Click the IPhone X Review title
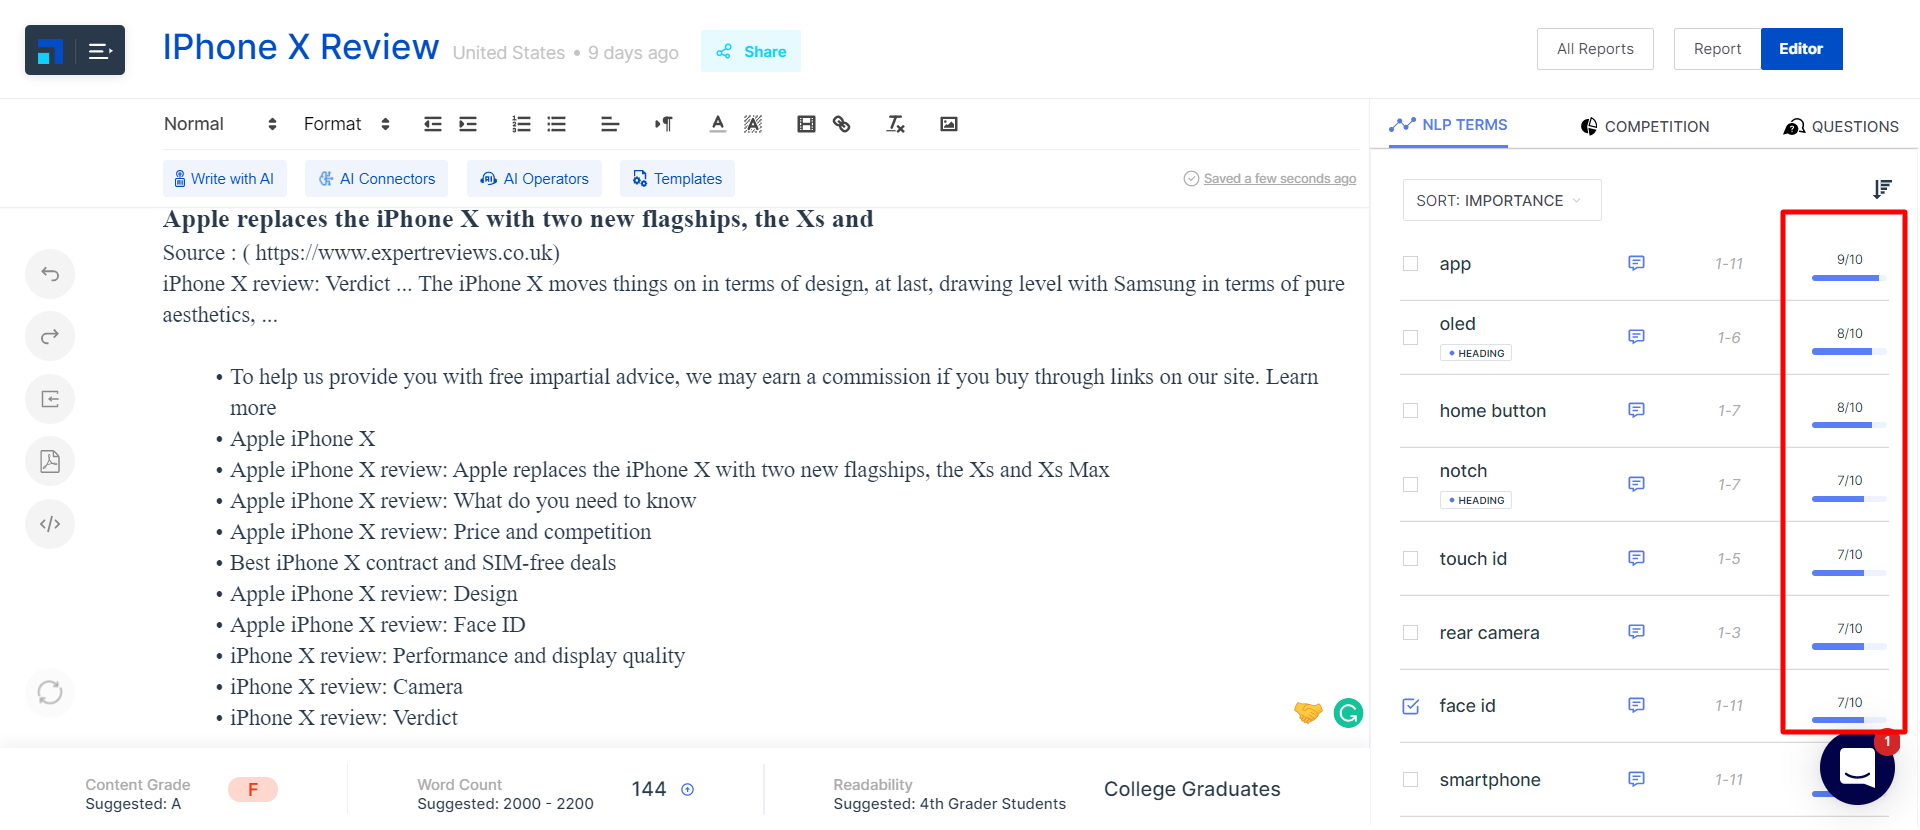Image resolution: width=1920 pixels, height=830 pixels. (301, 47)
